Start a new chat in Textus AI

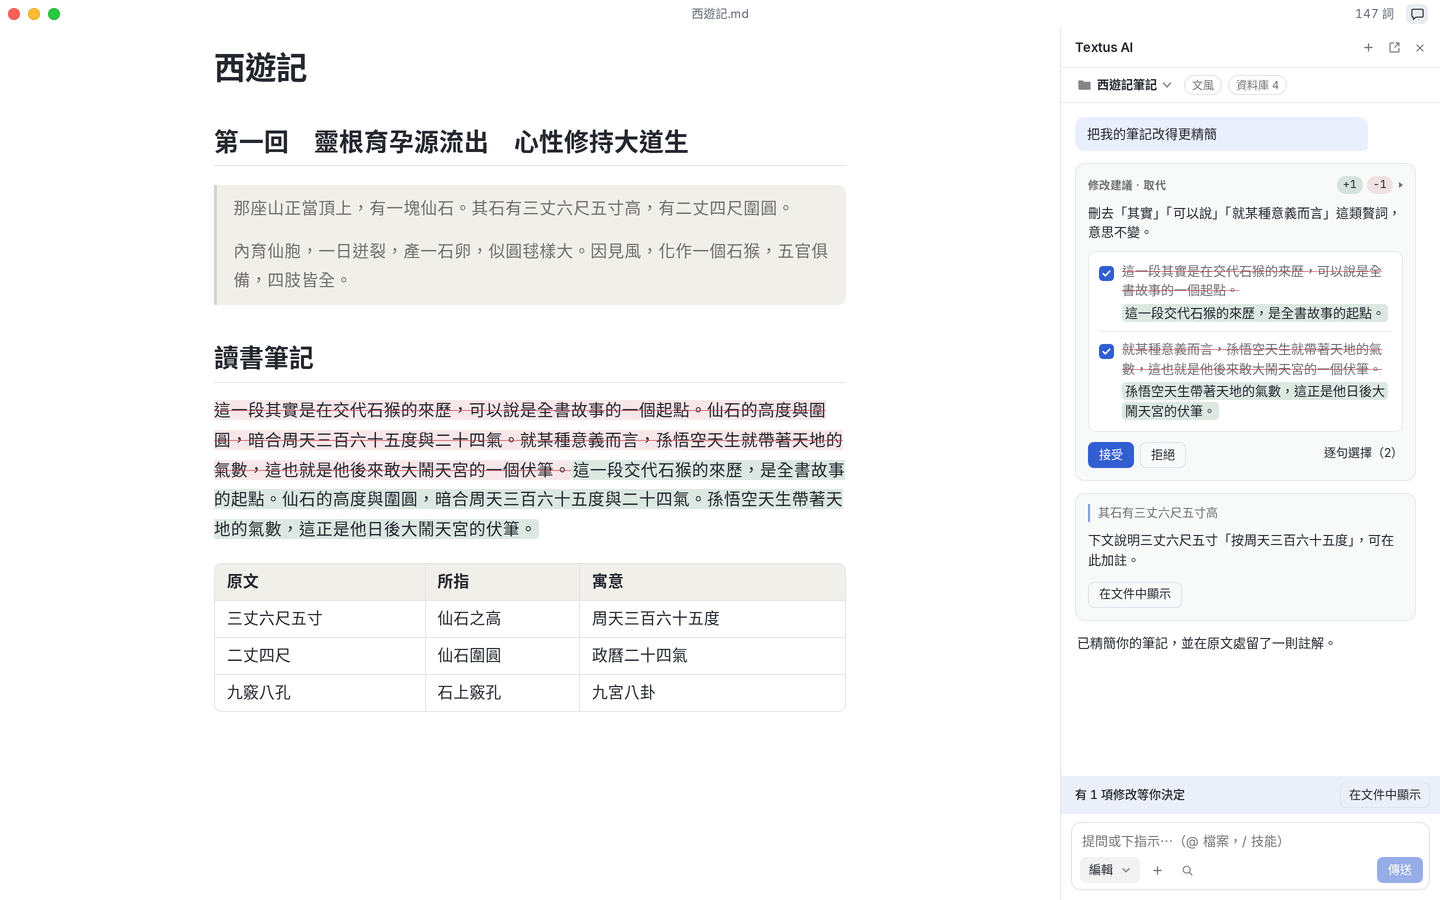[1368, 48]
